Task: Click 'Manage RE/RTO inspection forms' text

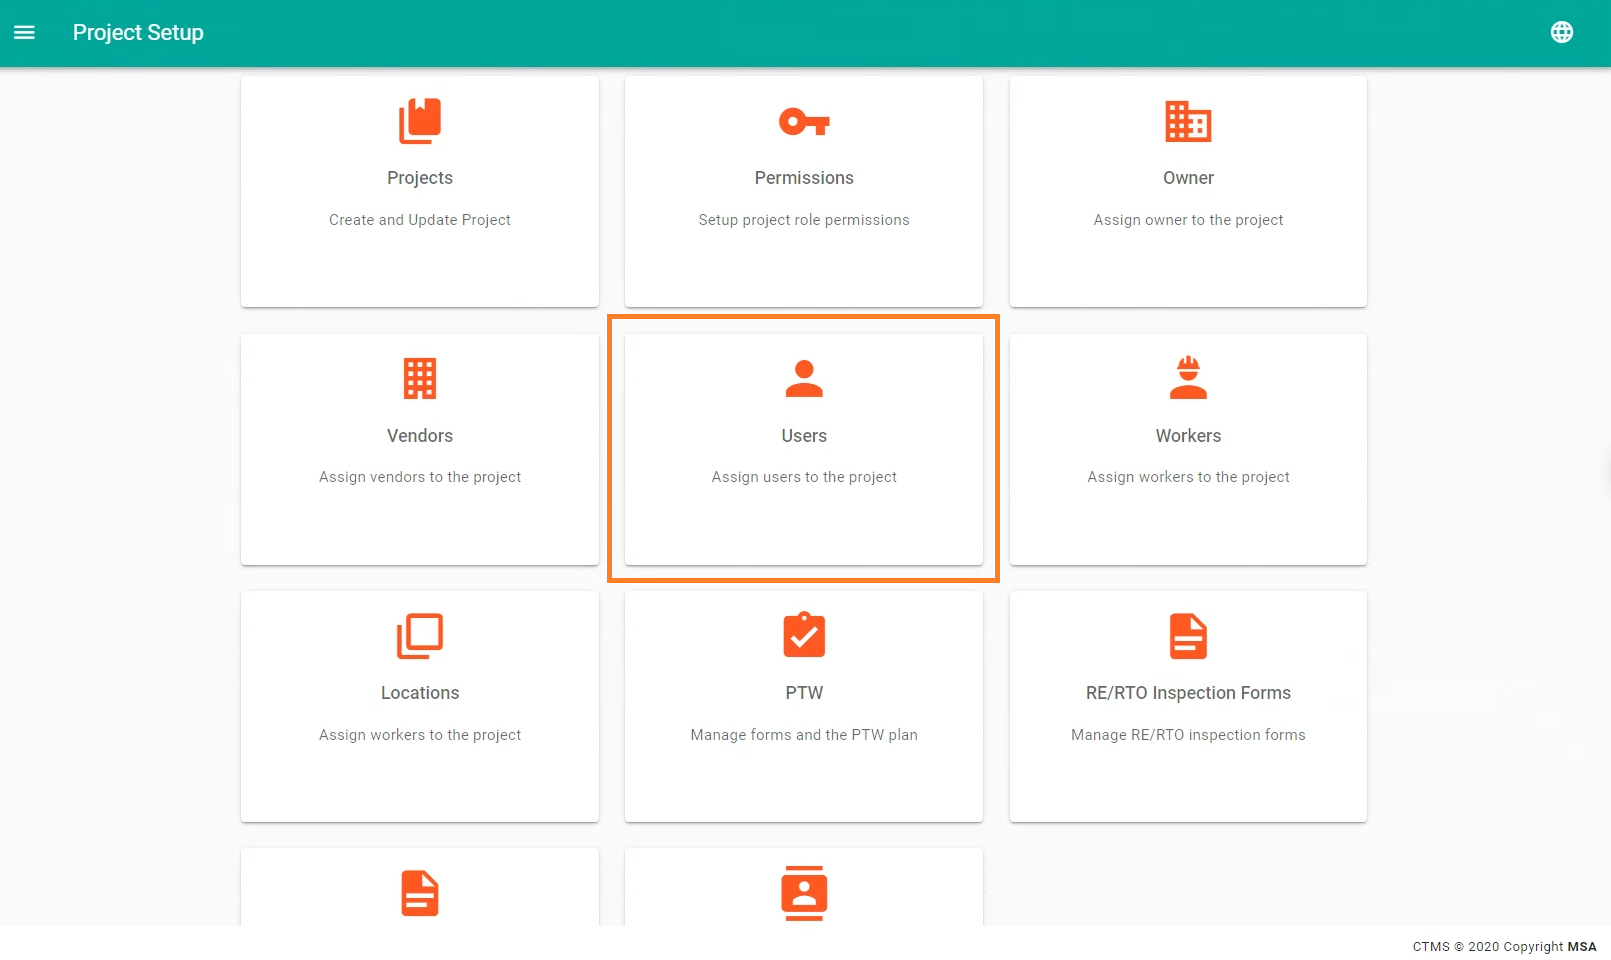Action: coord(1188,735)
